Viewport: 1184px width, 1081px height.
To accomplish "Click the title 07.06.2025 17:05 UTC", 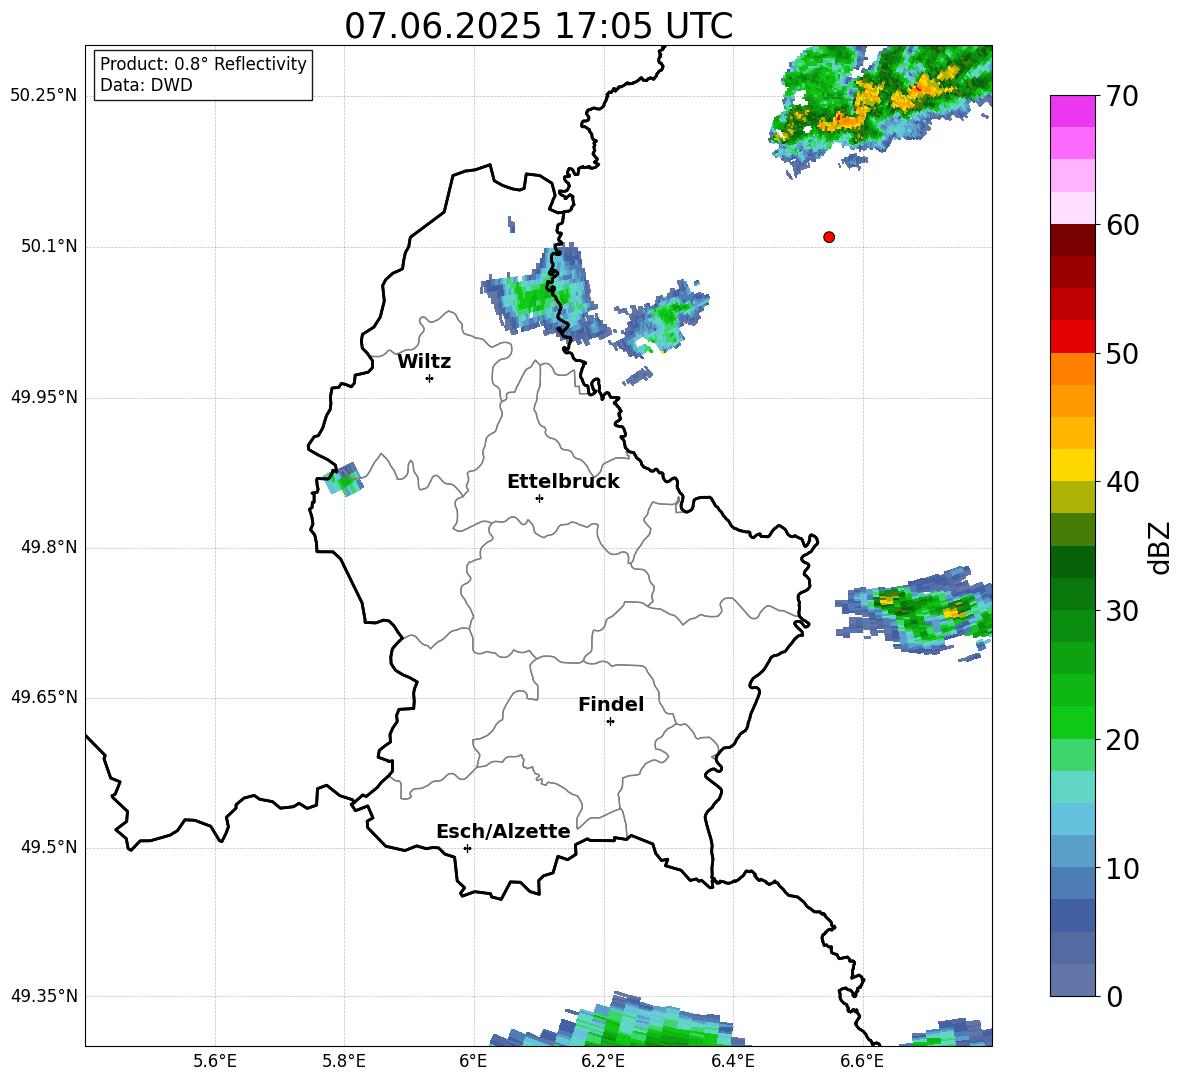I will (x=538, y=26).
